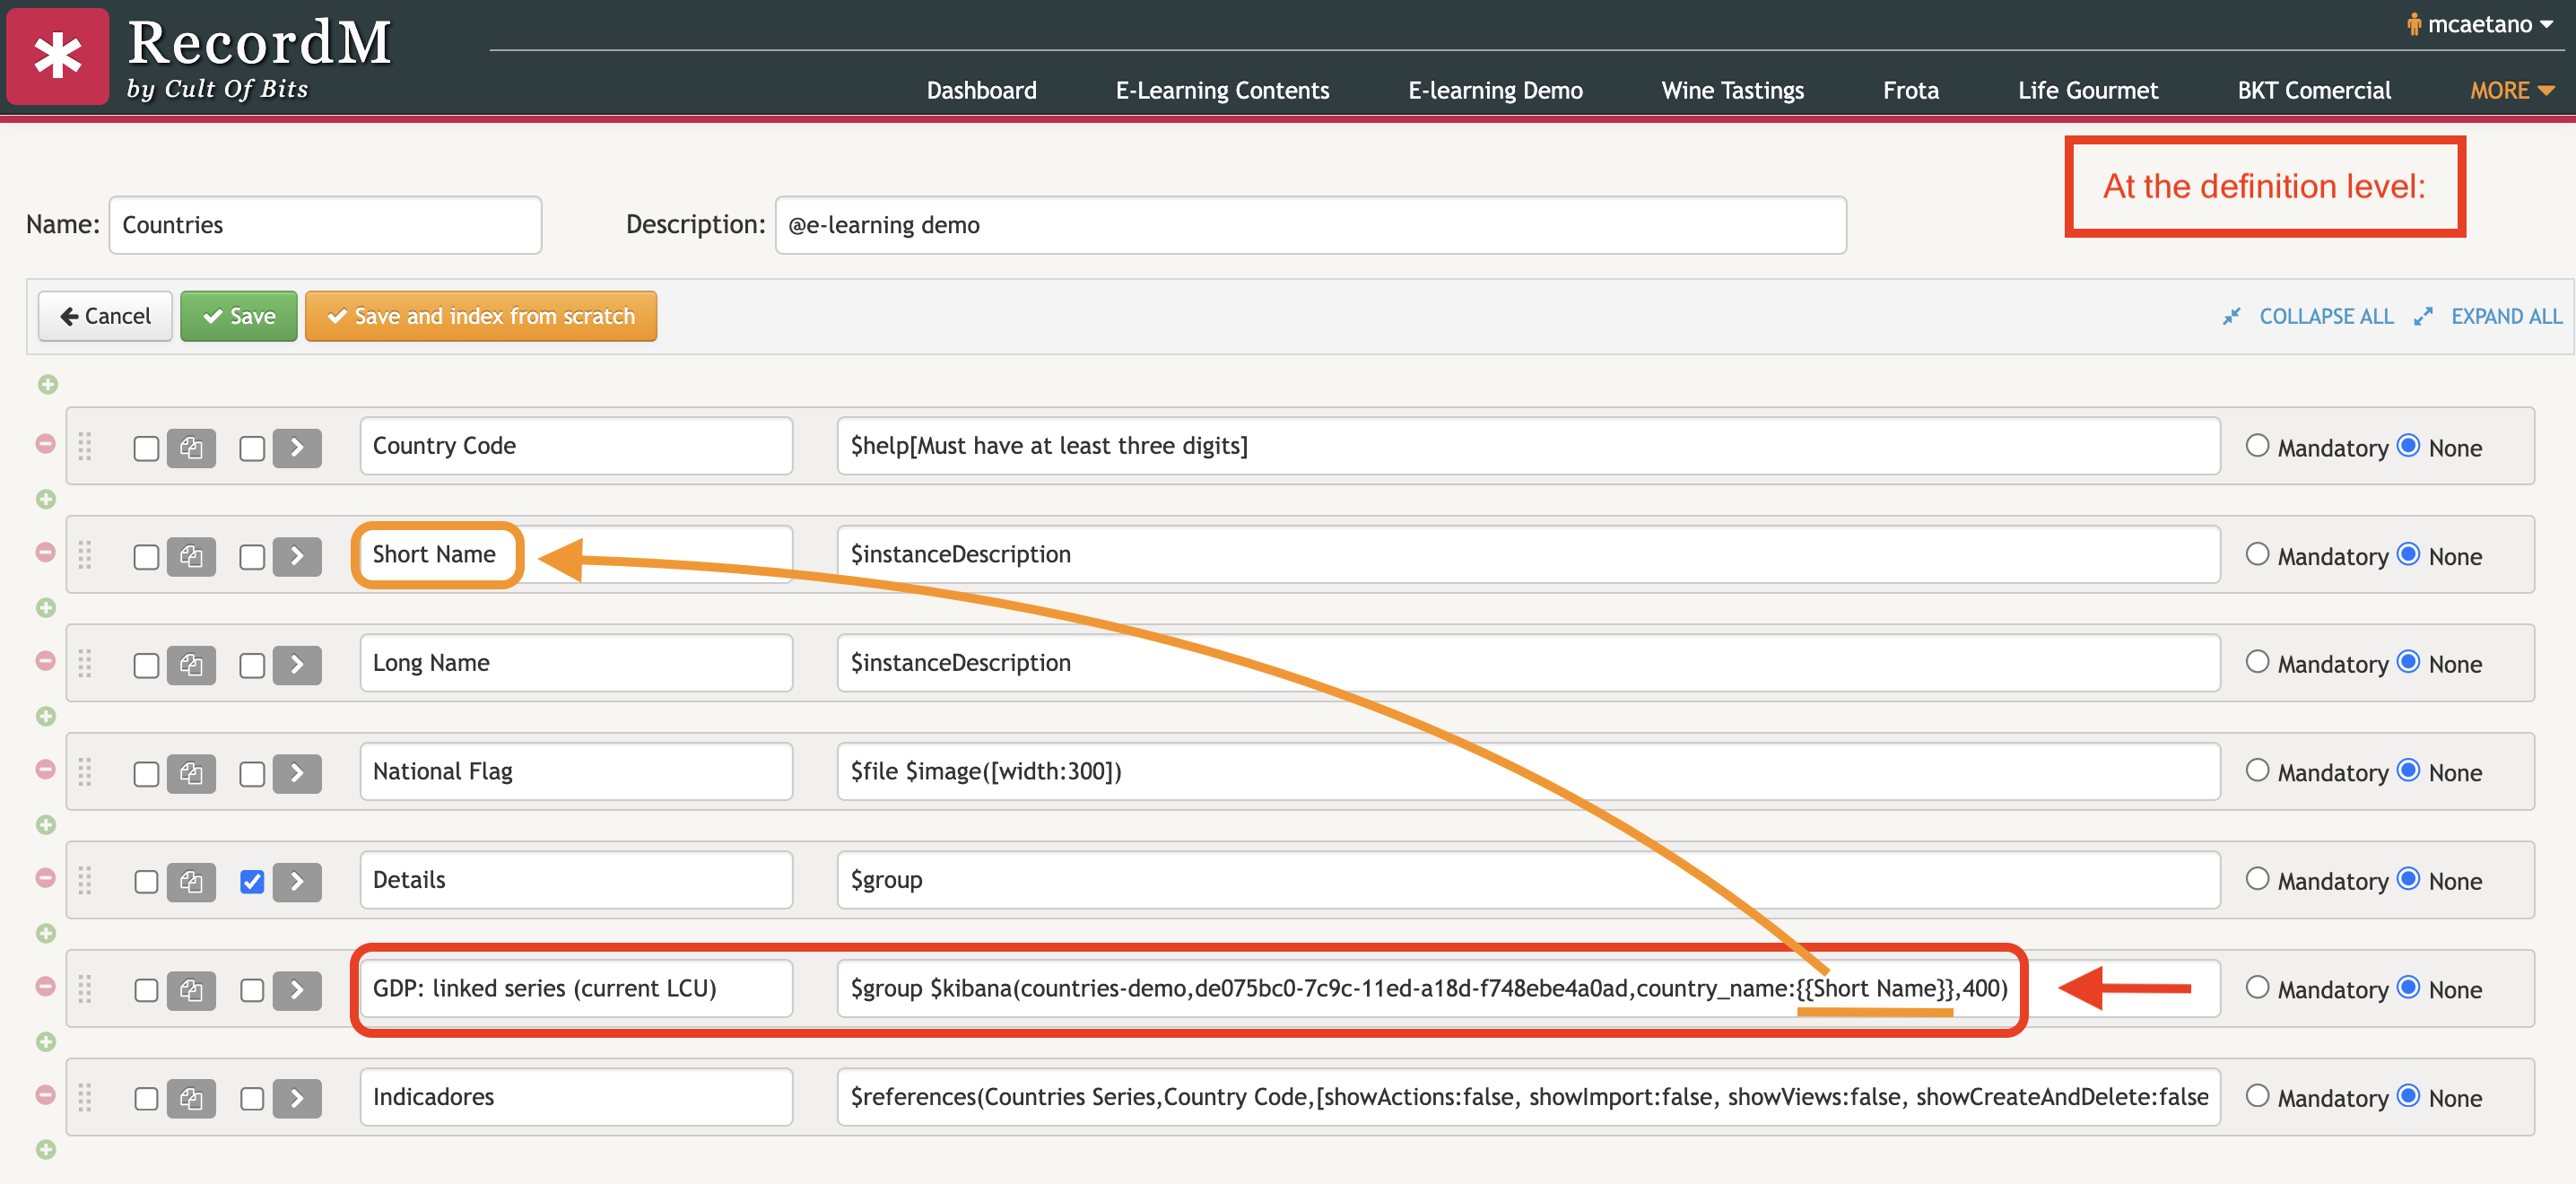Click the duplicate icon in National Flag row
The height and width of the screenshot is (1184, 2576).
(x=191, y=773)
